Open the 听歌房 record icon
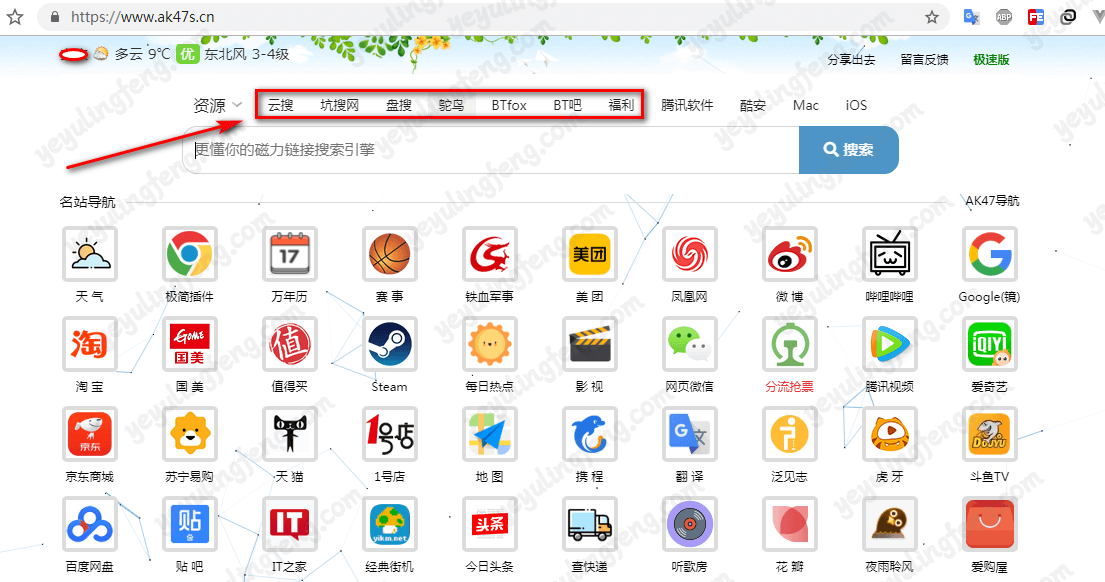Viewport: 1105px width, 582px height. click(690, 524)
